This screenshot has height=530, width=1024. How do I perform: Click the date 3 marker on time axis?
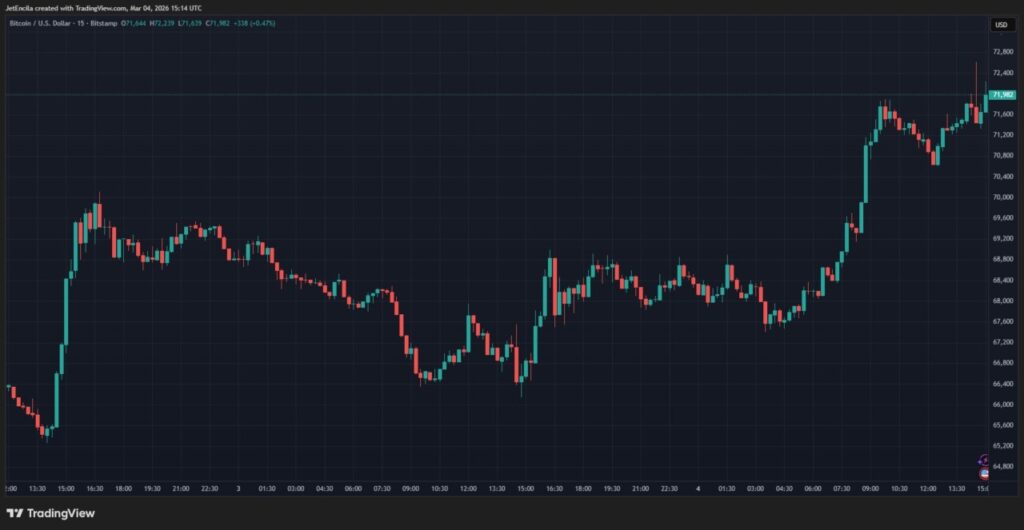[x=238, y=489]
